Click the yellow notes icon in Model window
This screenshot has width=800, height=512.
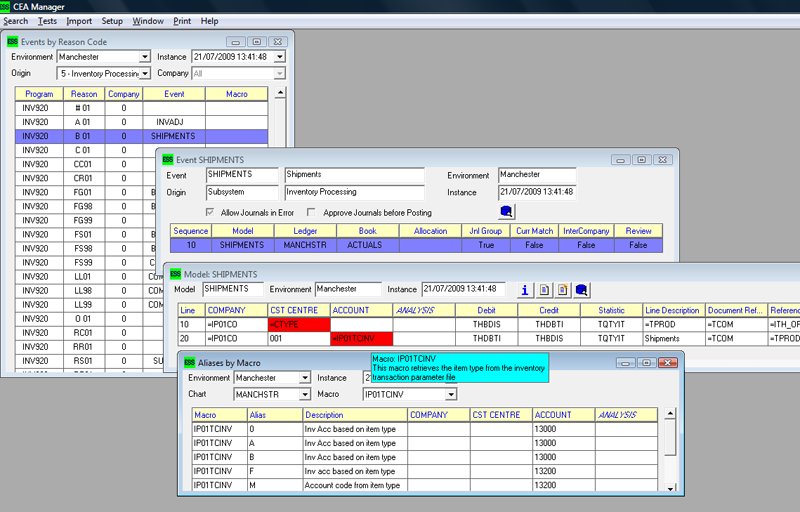tap(563, 290)
